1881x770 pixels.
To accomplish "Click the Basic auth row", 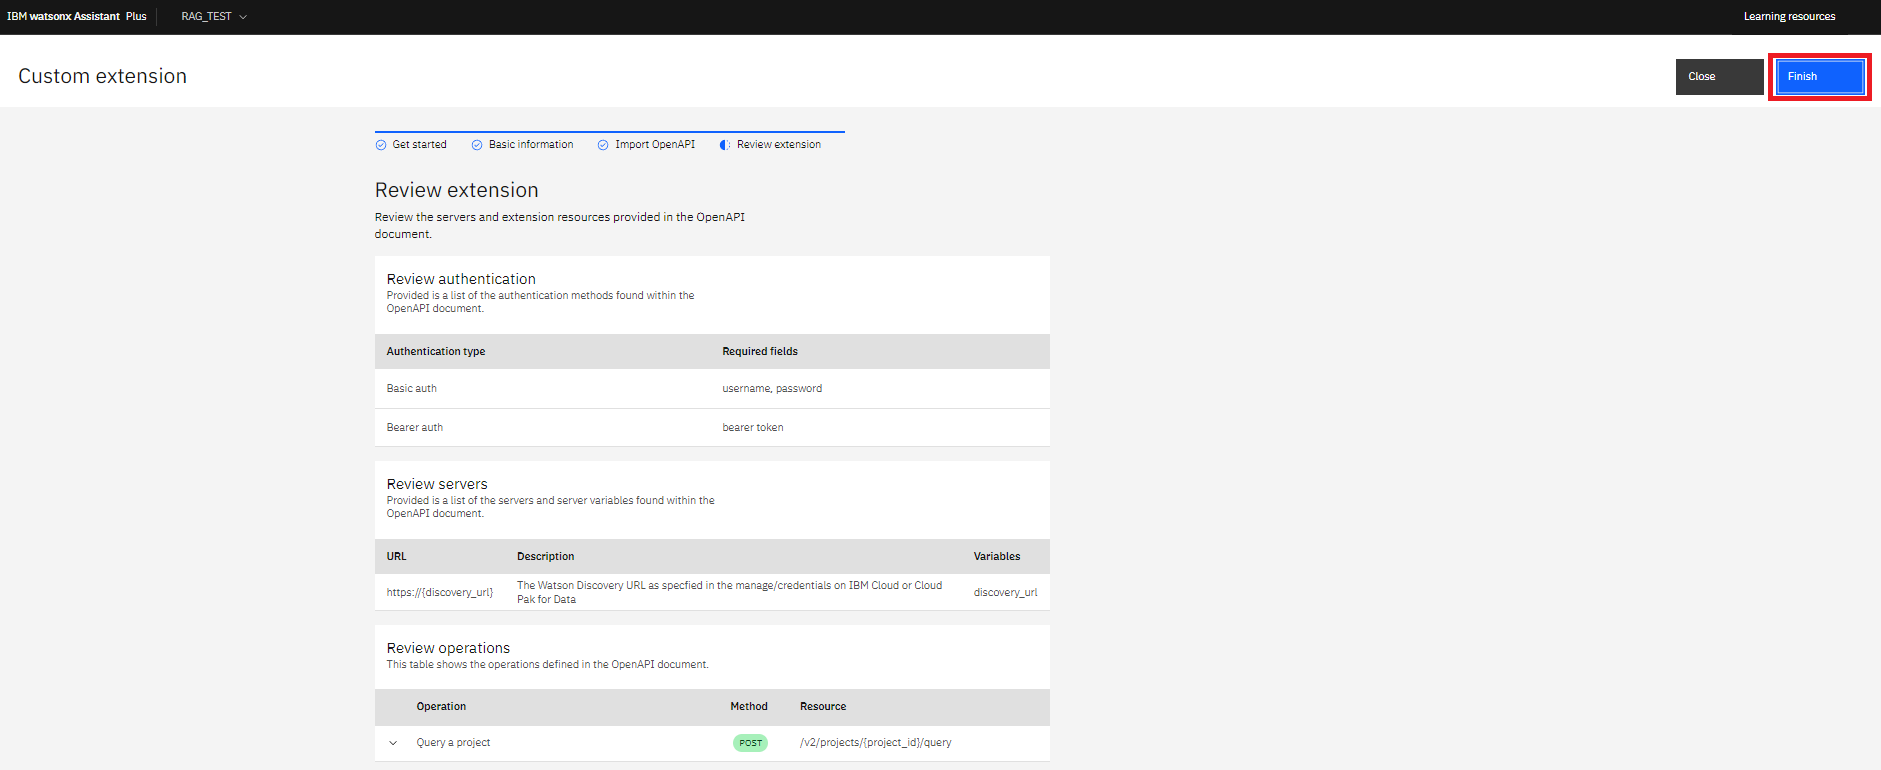I will pyautogui.click(x=712, y=389).
